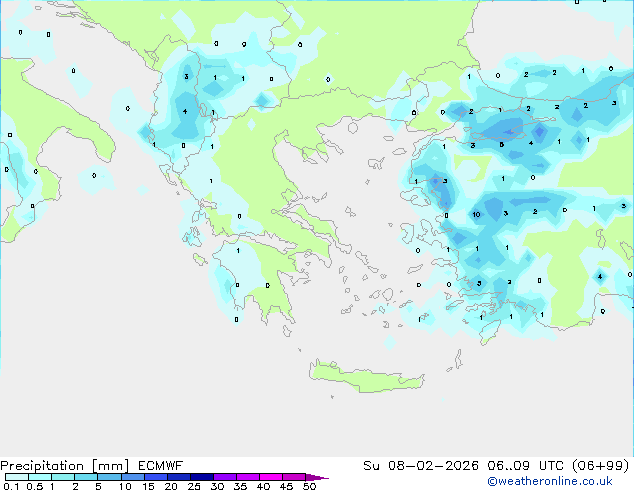Click the '0.1' legend scale label
The image size is (634, 490).
tap(11, 486)
